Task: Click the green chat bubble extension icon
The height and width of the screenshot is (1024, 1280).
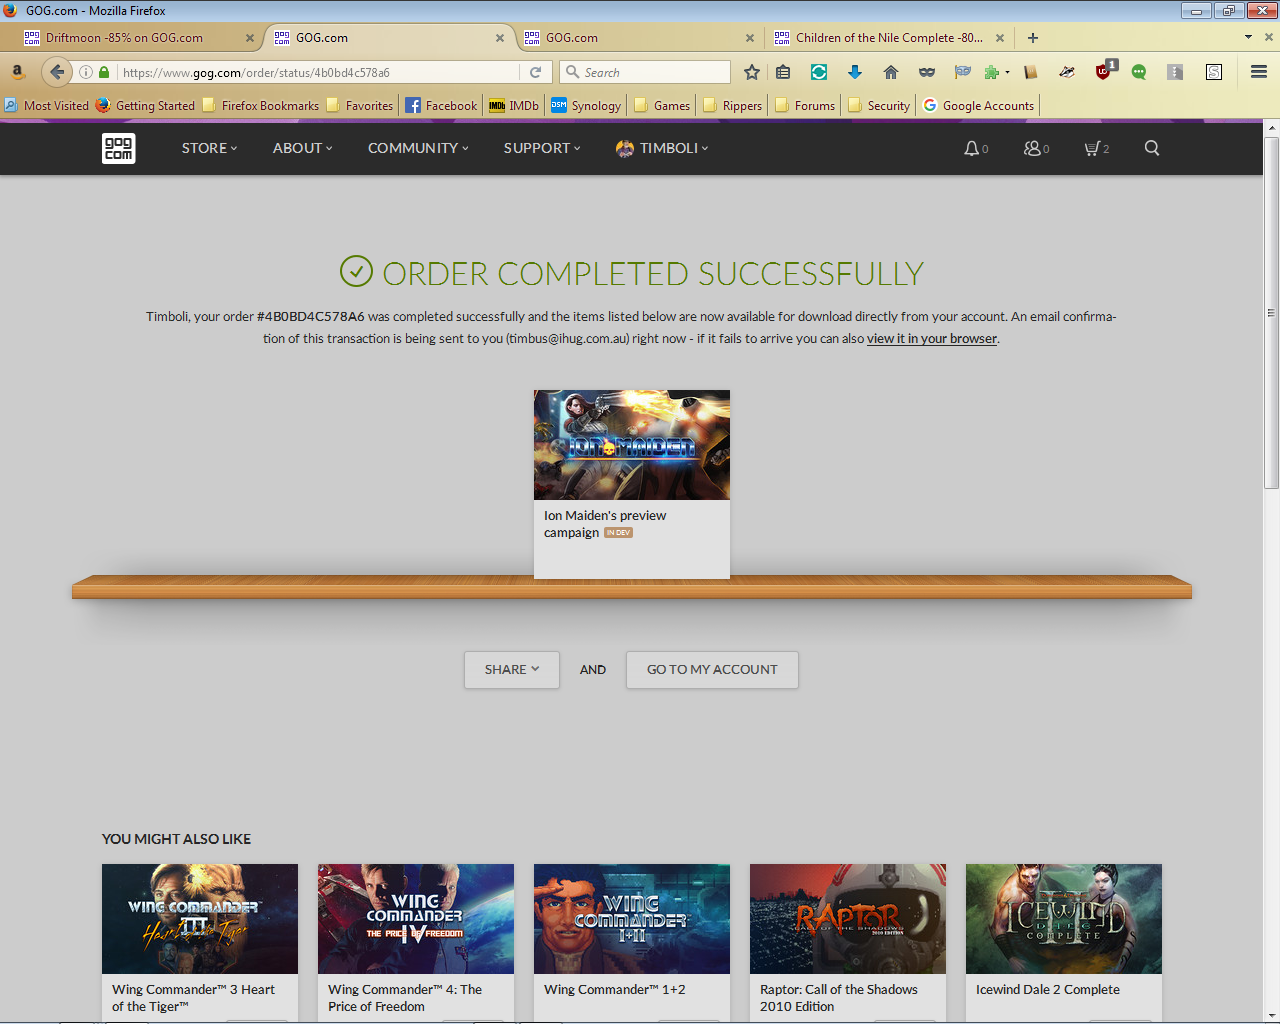Action: [1139, 72]
